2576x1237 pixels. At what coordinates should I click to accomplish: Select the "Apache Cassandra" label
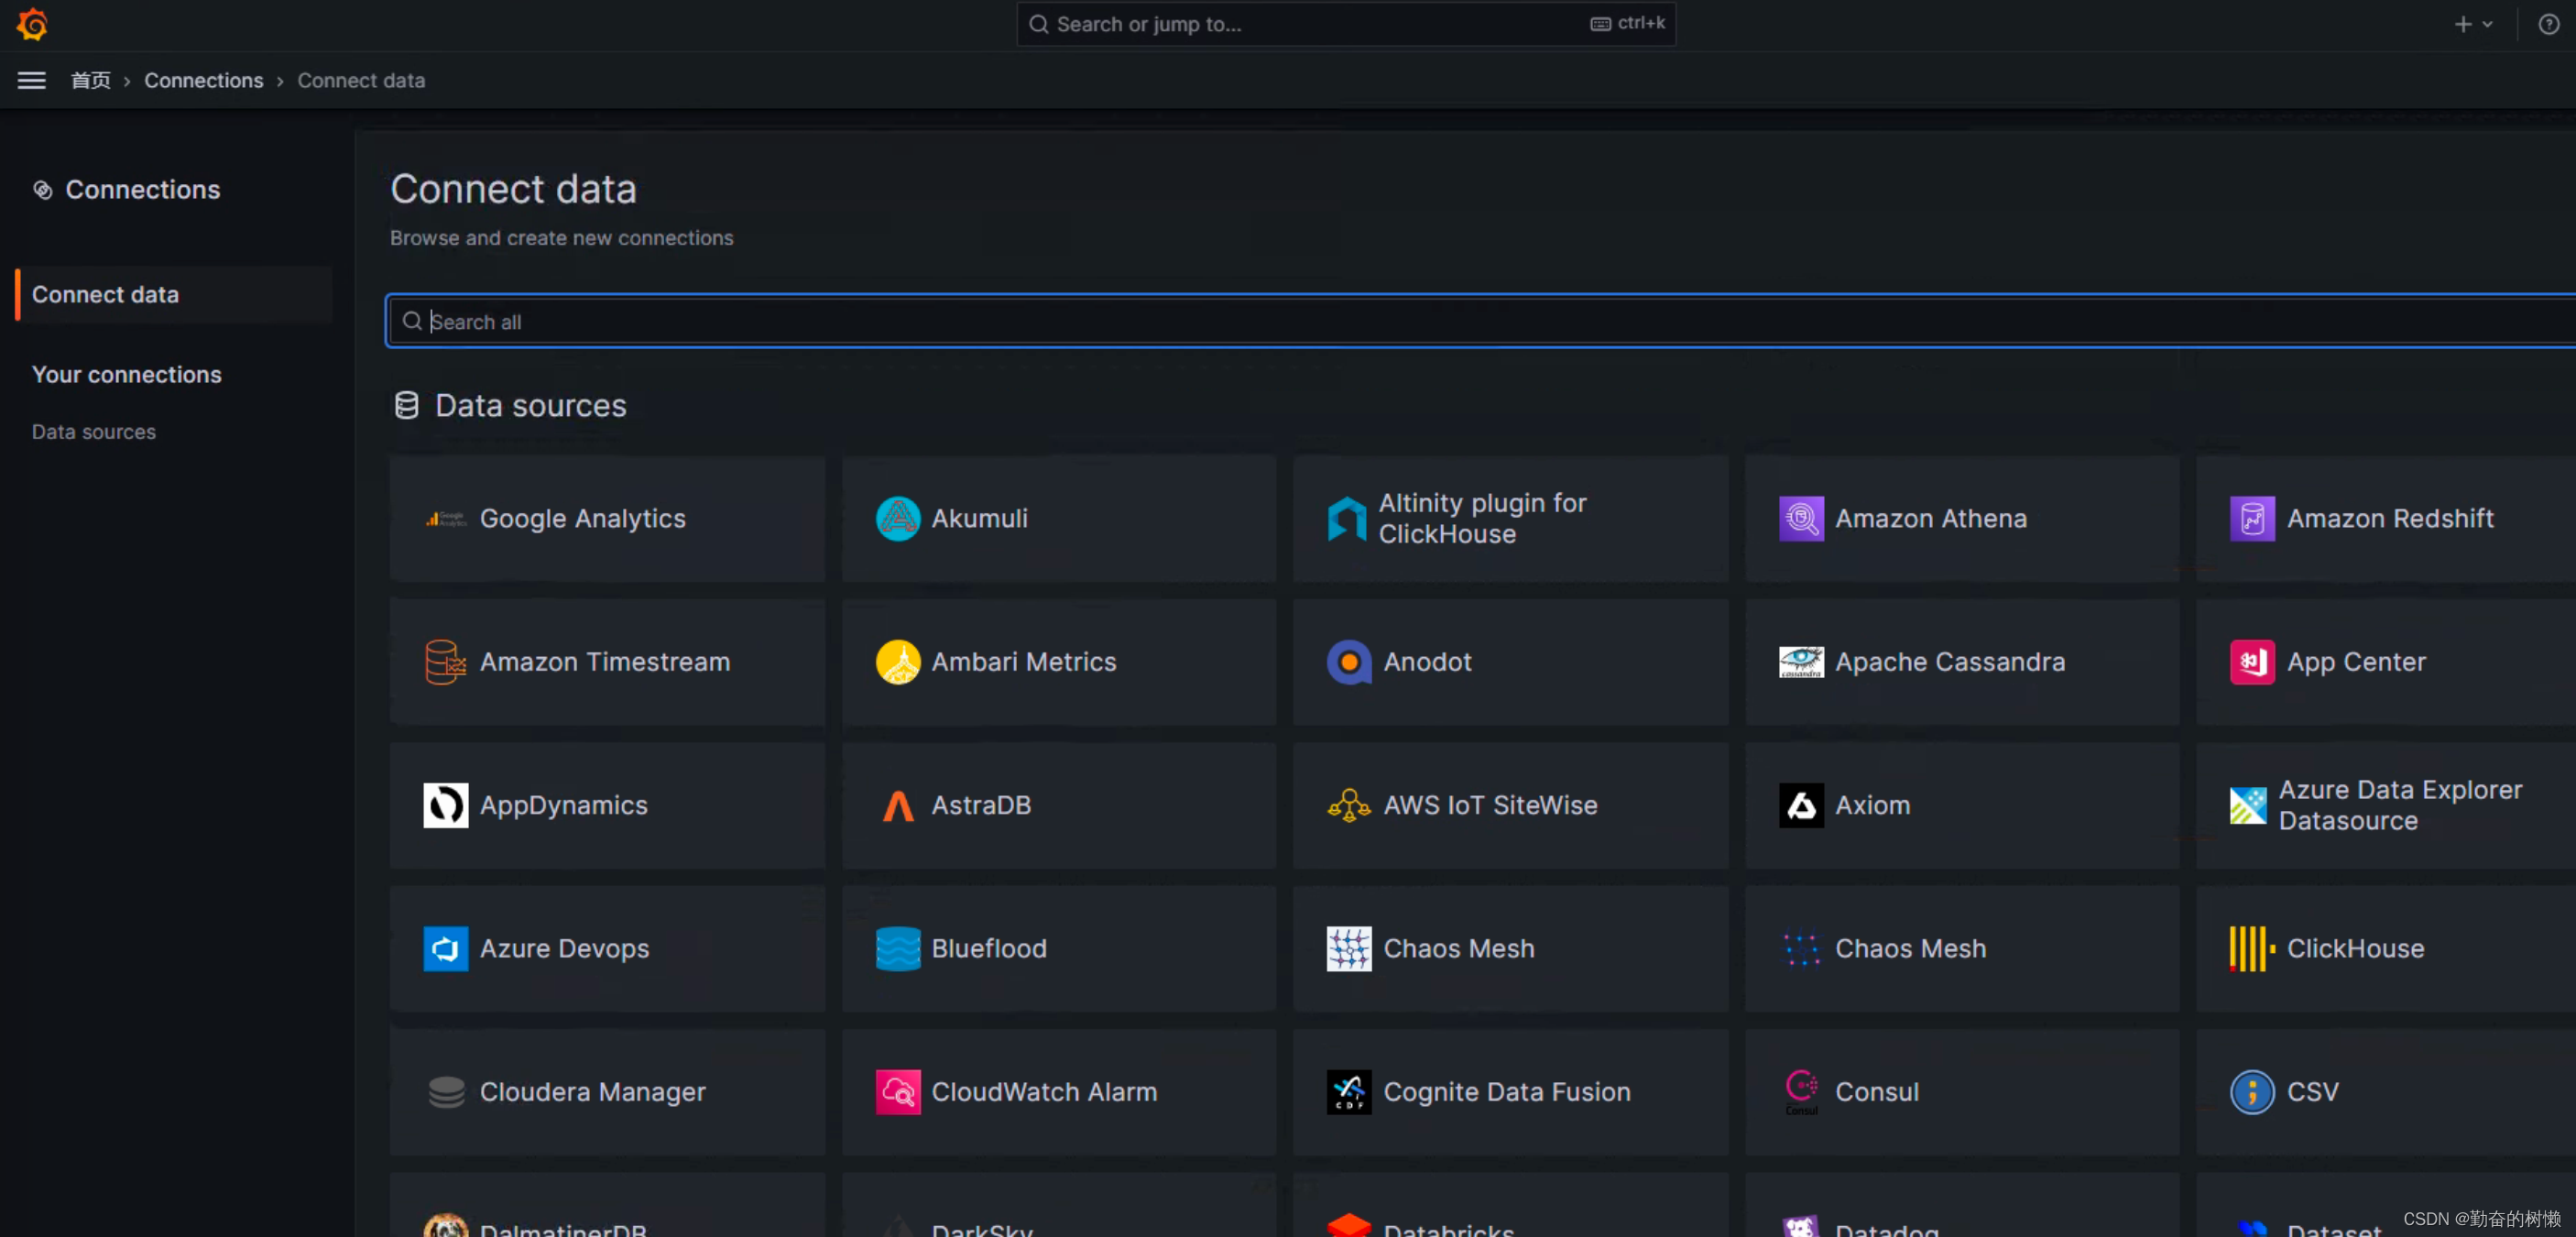tap(1949, 662)
